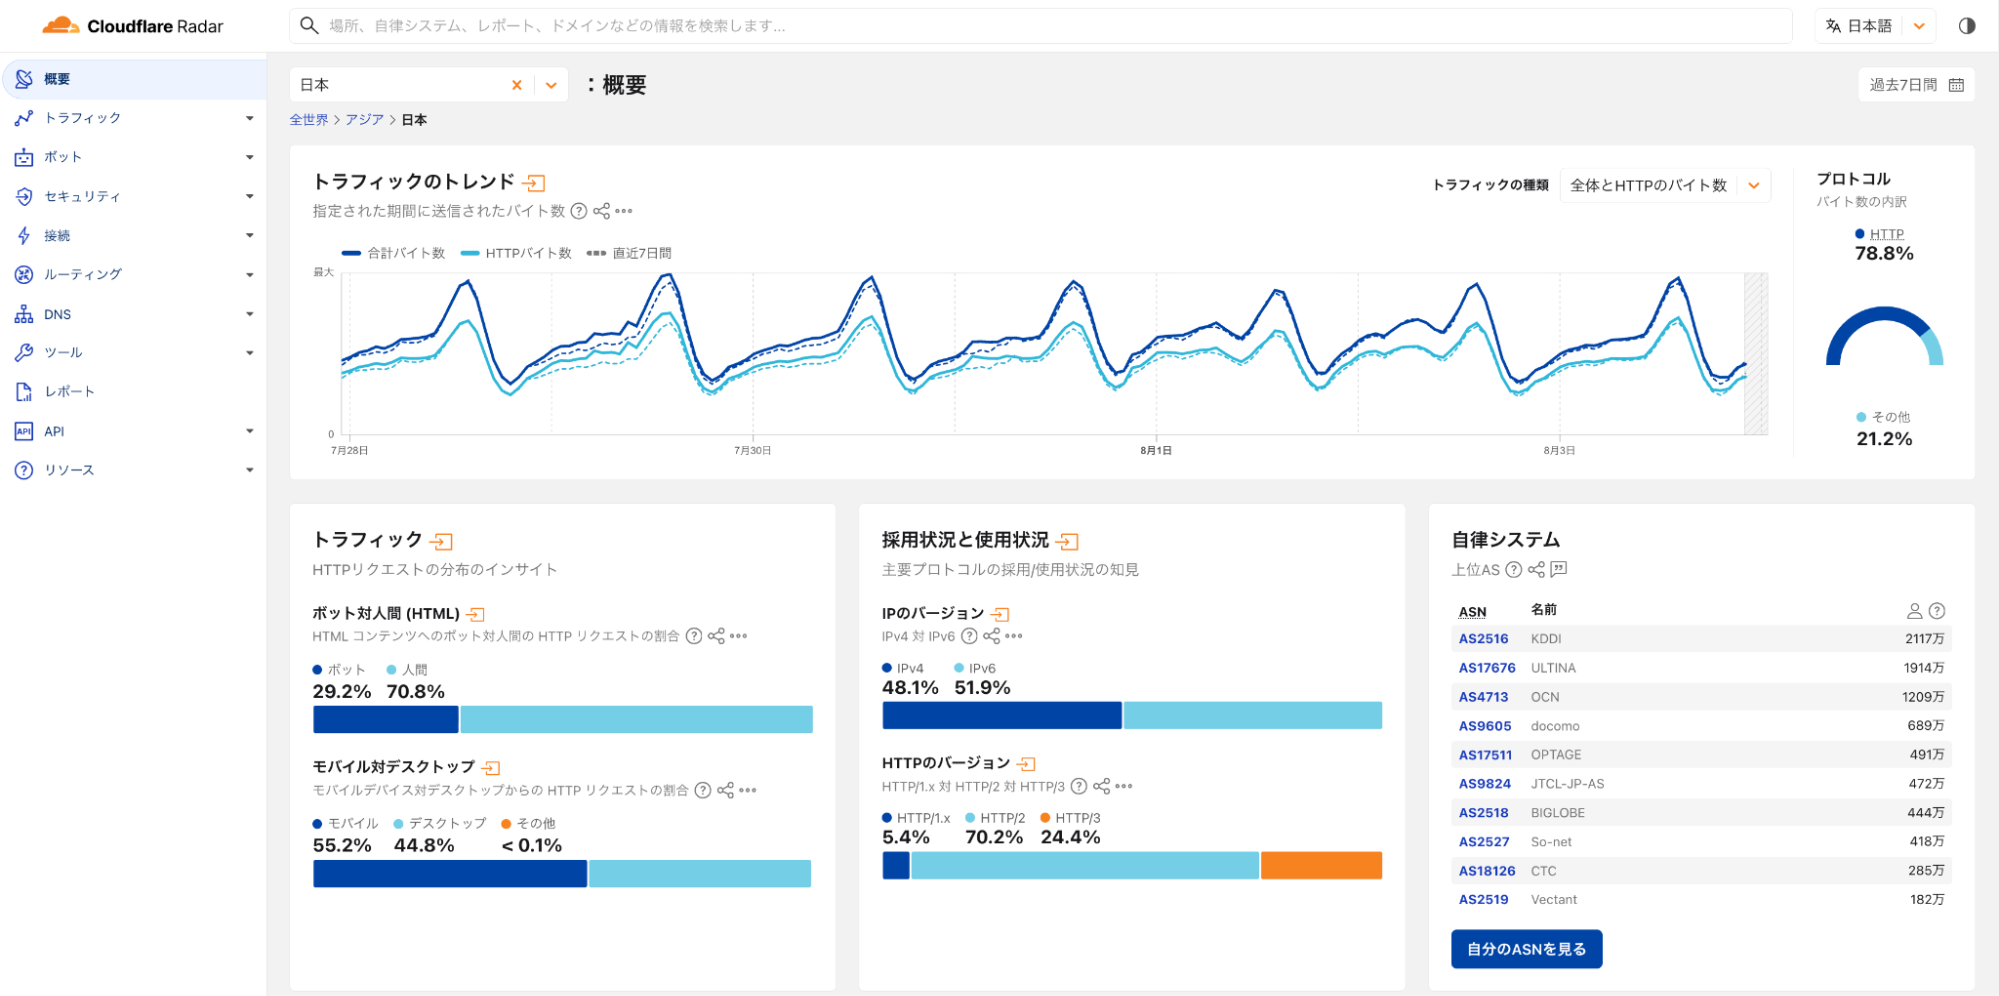Click the protocol gauge donut chart
This screenshot has height=996, width=1999.
tap(1884, 336)
